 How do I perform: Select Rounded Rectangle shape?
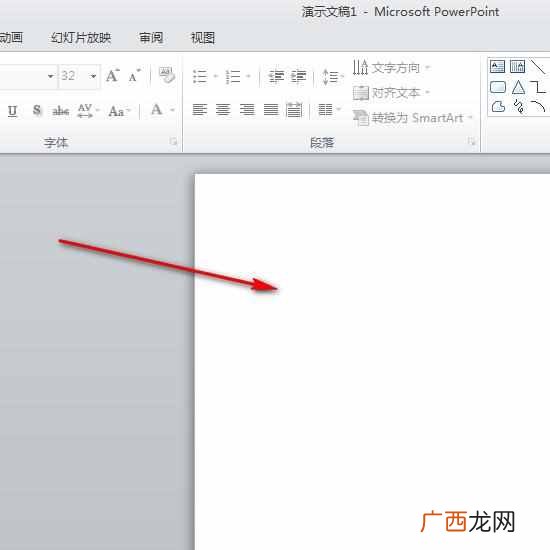498,87
